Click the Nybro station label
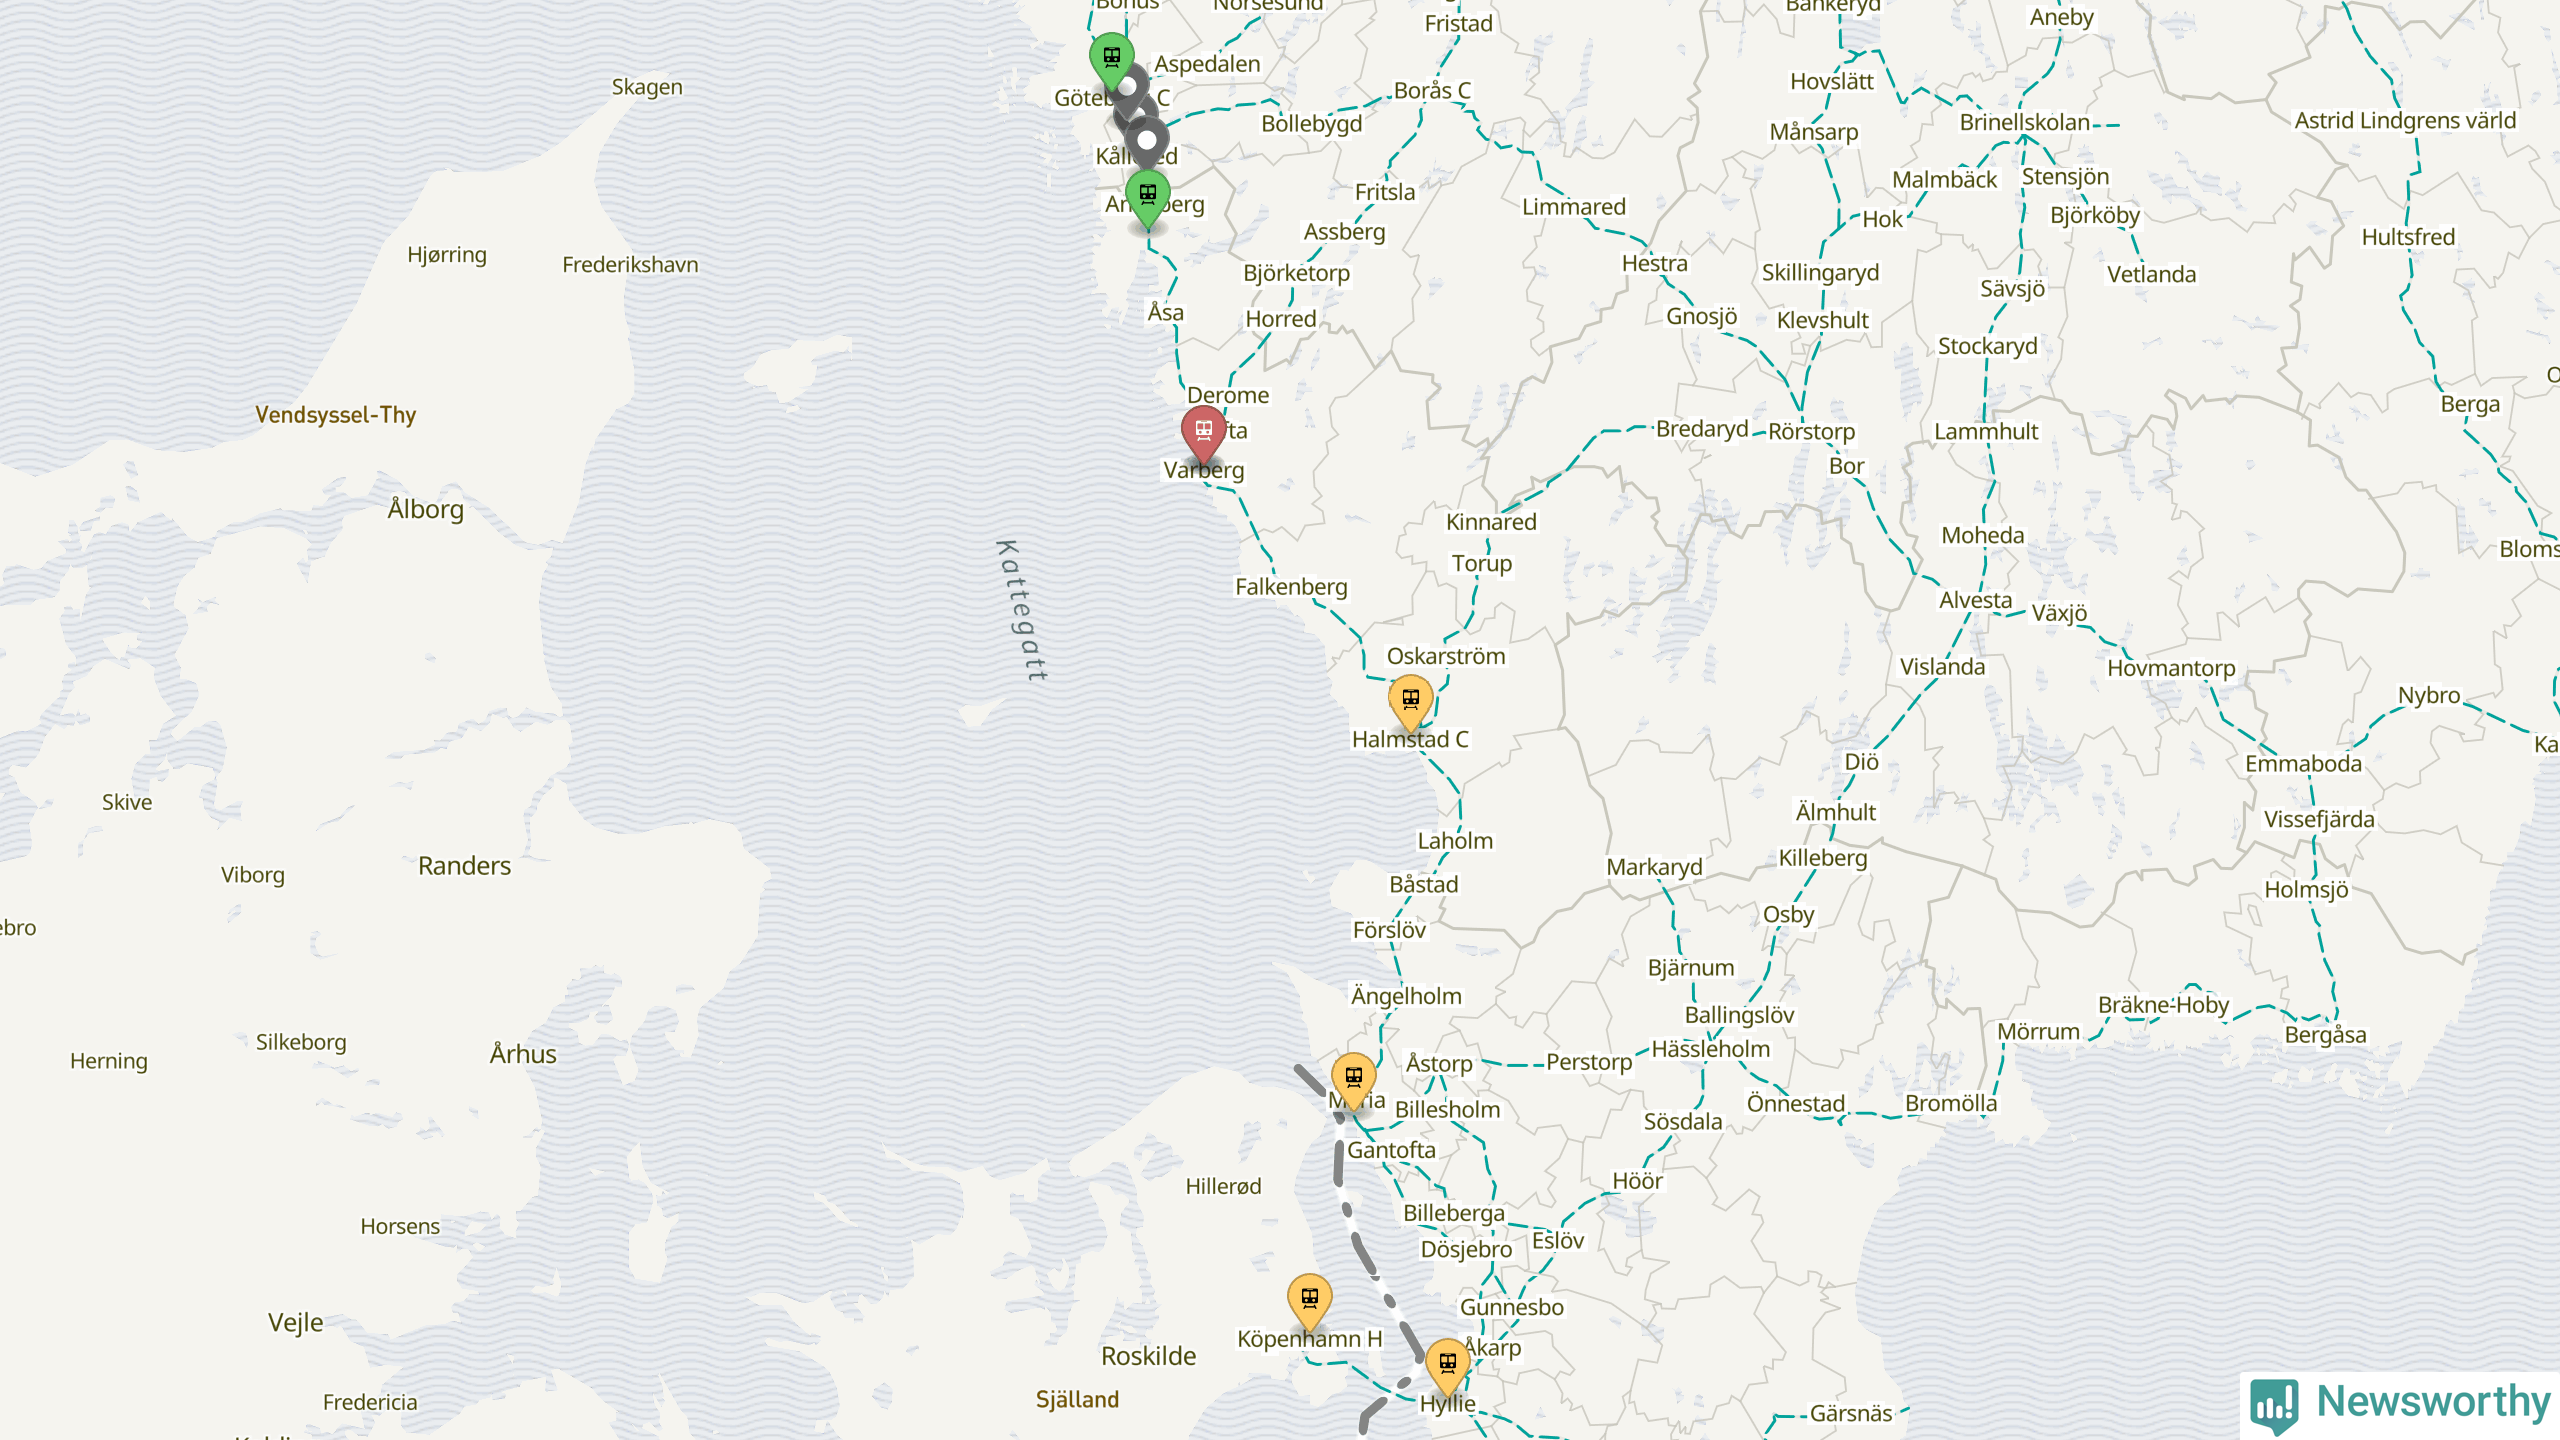2560x1440 pixels. (2429, 695)
